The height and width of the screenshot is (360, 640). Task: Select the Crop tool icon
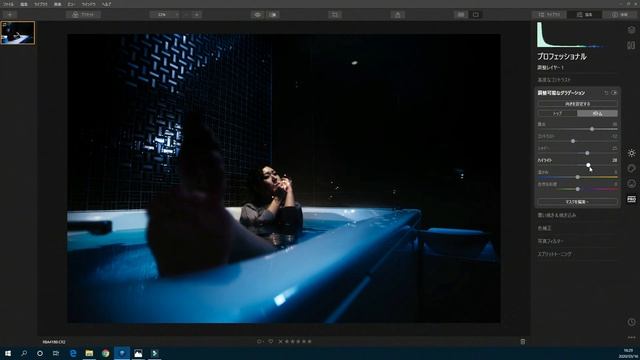tap(335, 14)
